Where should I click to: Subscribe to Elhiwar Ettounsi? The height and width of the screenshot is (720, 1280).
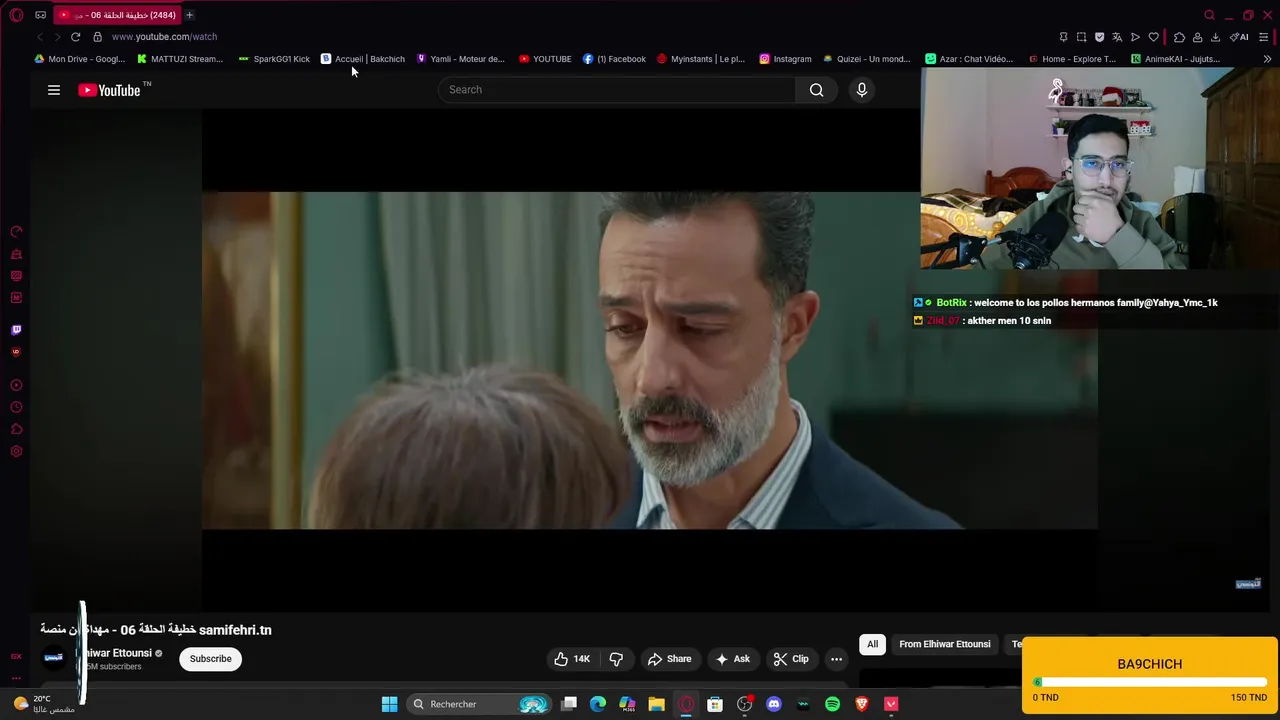pos(210,659)
